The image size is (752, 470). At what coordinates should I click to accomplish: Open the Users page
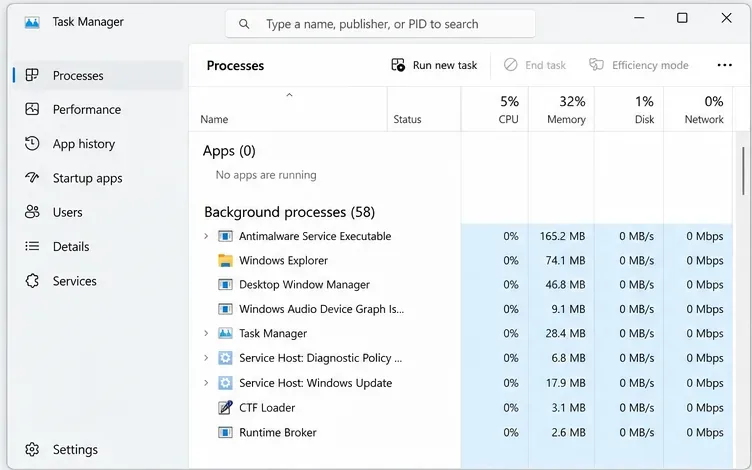coord(98,212)
